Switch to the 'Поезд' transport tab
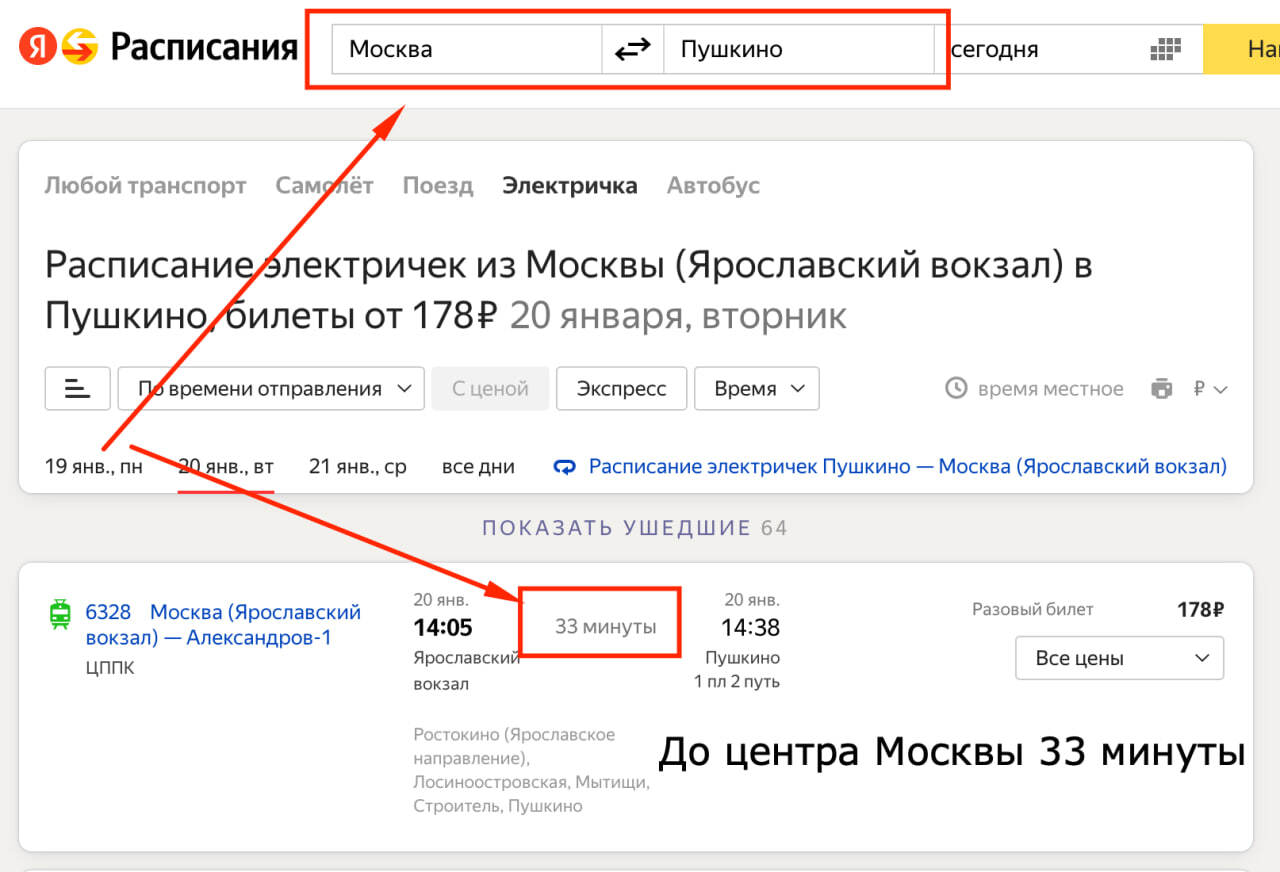The height and width of the screenshot is (872, 1280). click(x=438, y=185)
